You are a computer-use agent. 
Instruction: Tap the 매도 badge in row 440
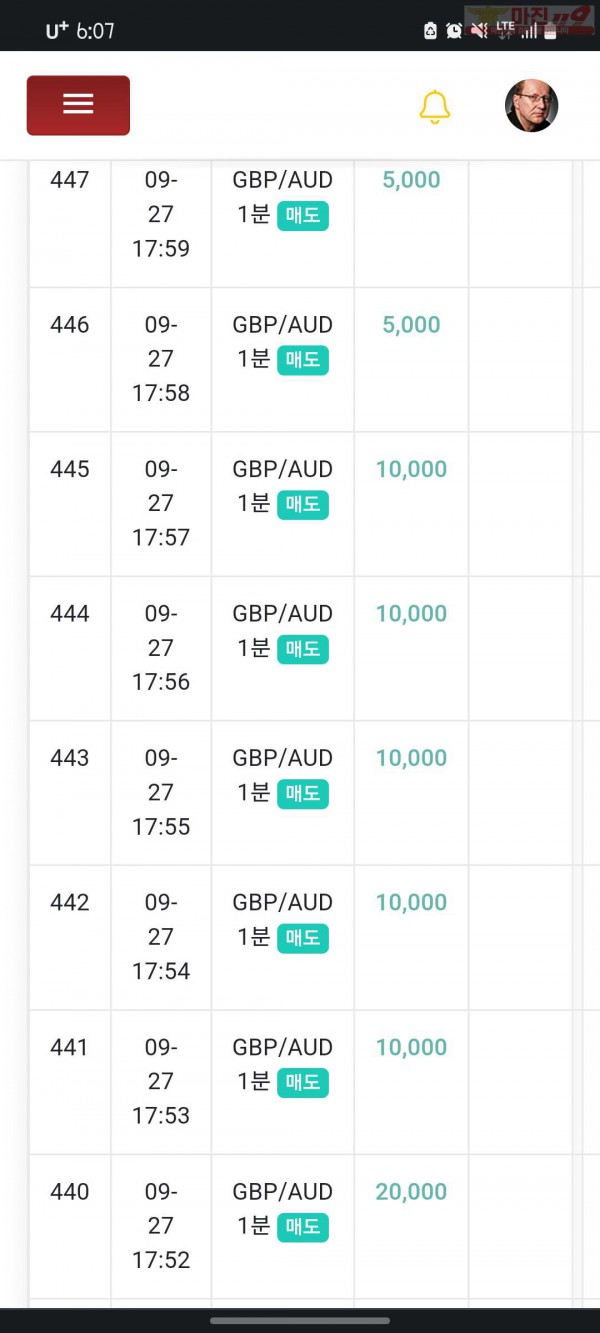click(303, 1227)
